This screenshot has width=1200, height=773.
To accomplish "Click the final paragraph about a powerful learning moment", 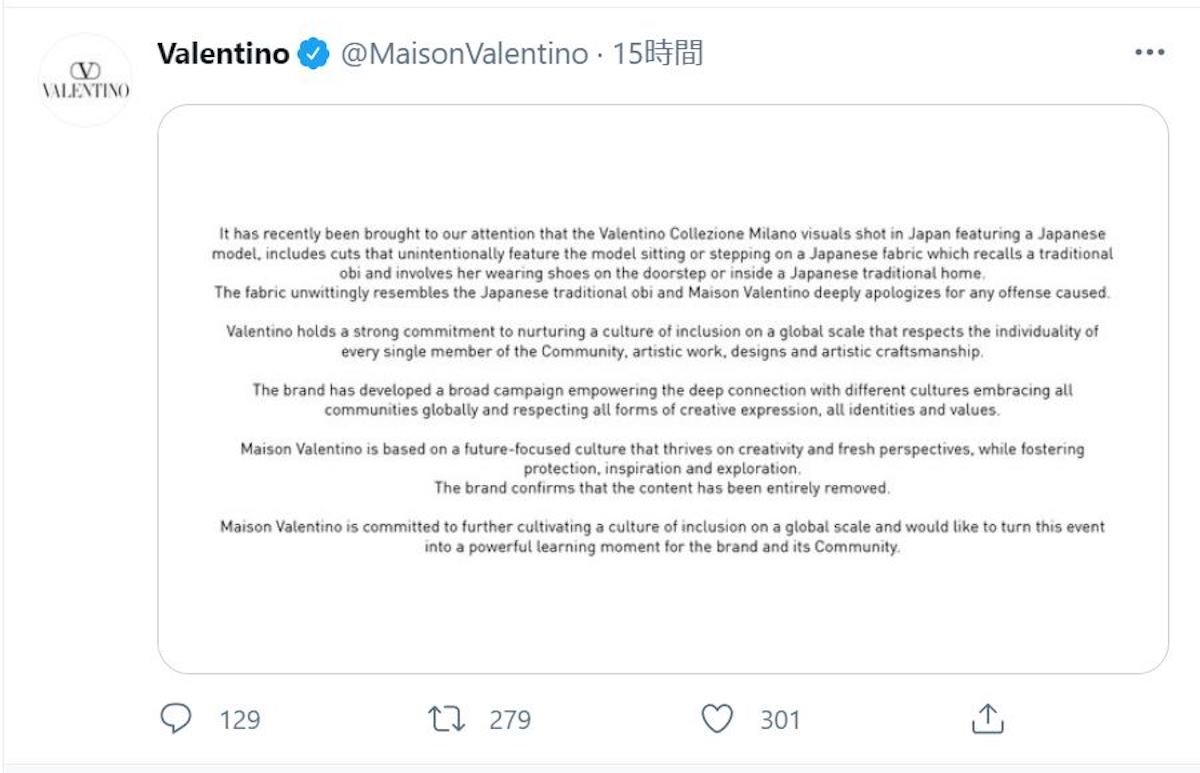I will click(x=662, y=537).
